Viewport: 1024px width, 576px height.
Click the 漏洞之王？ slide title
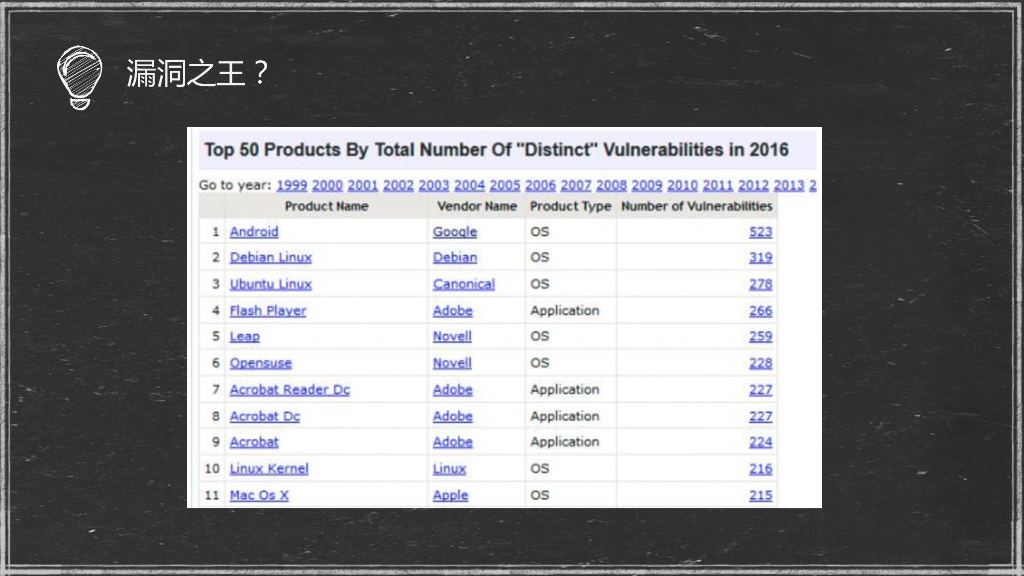199,72
